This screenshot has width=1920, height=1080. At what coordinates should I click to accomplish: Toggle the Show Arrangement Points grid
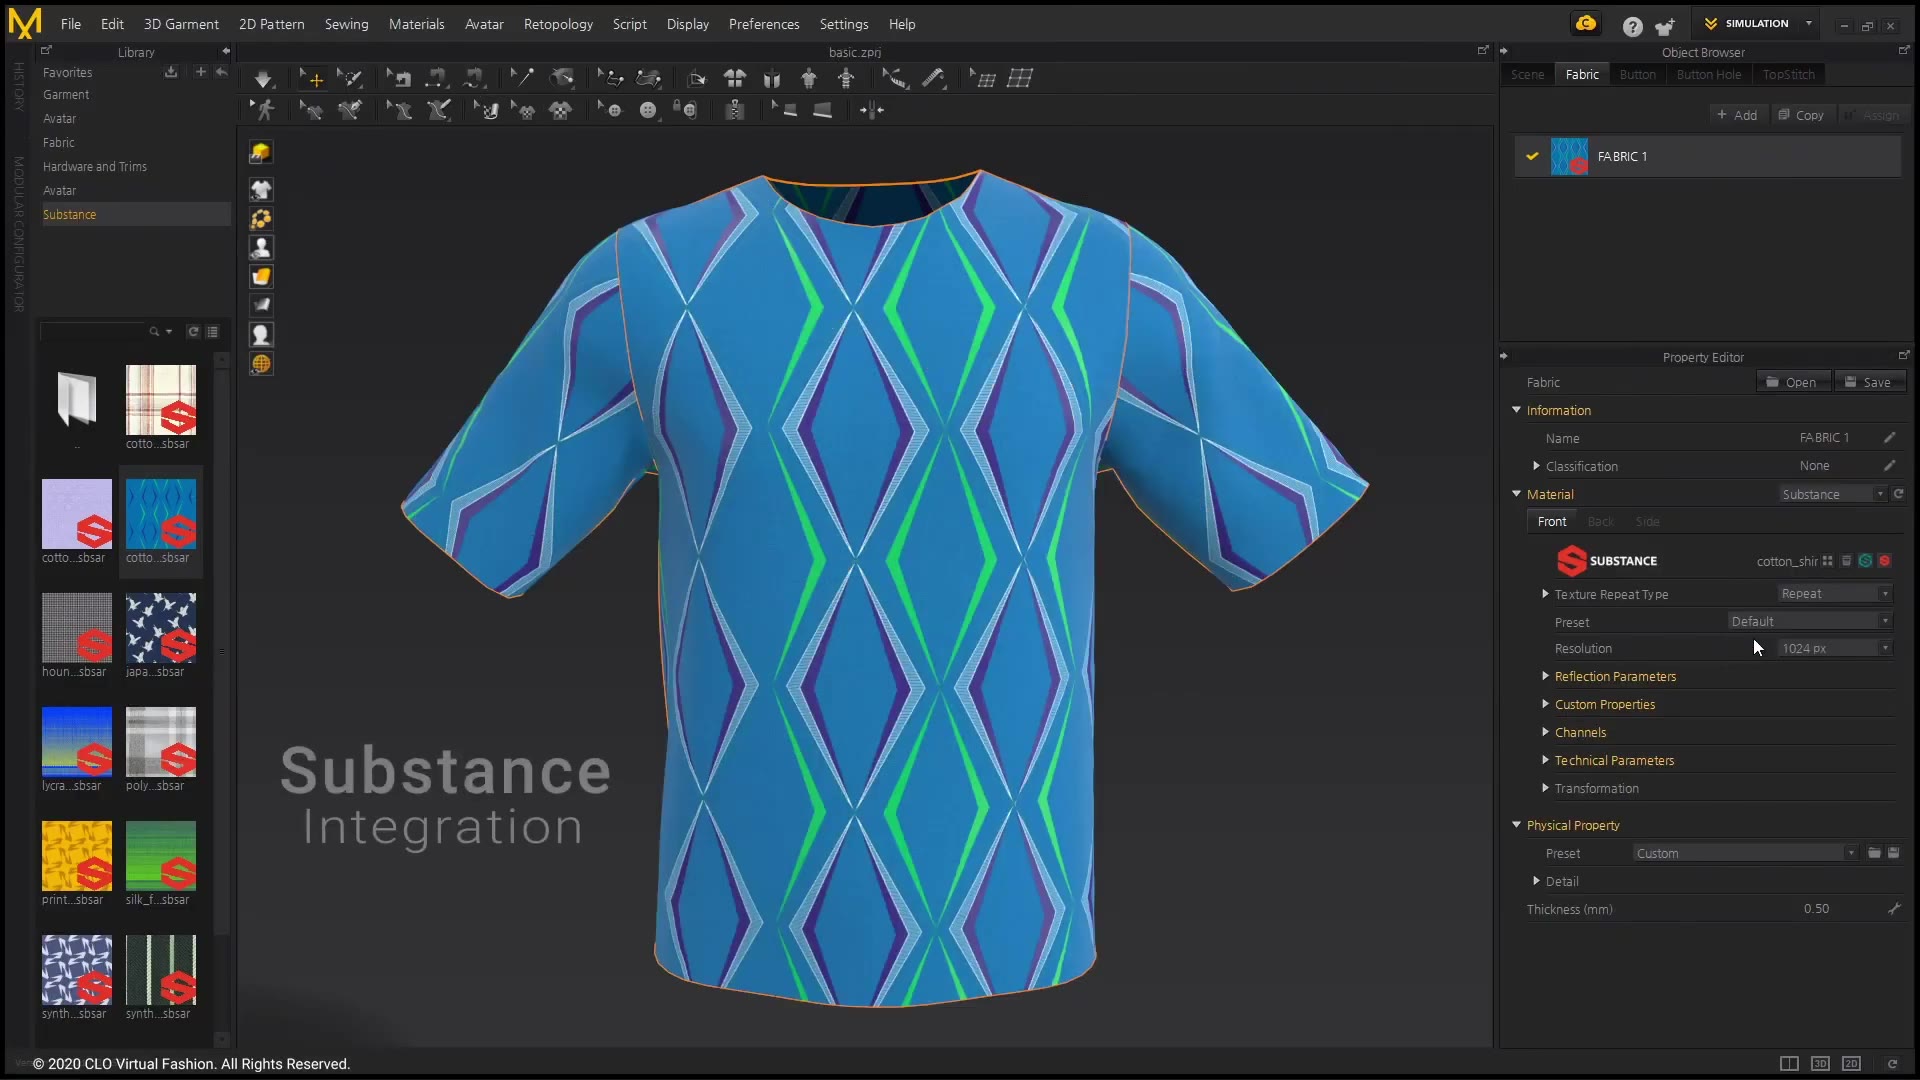click(1020, 79)
